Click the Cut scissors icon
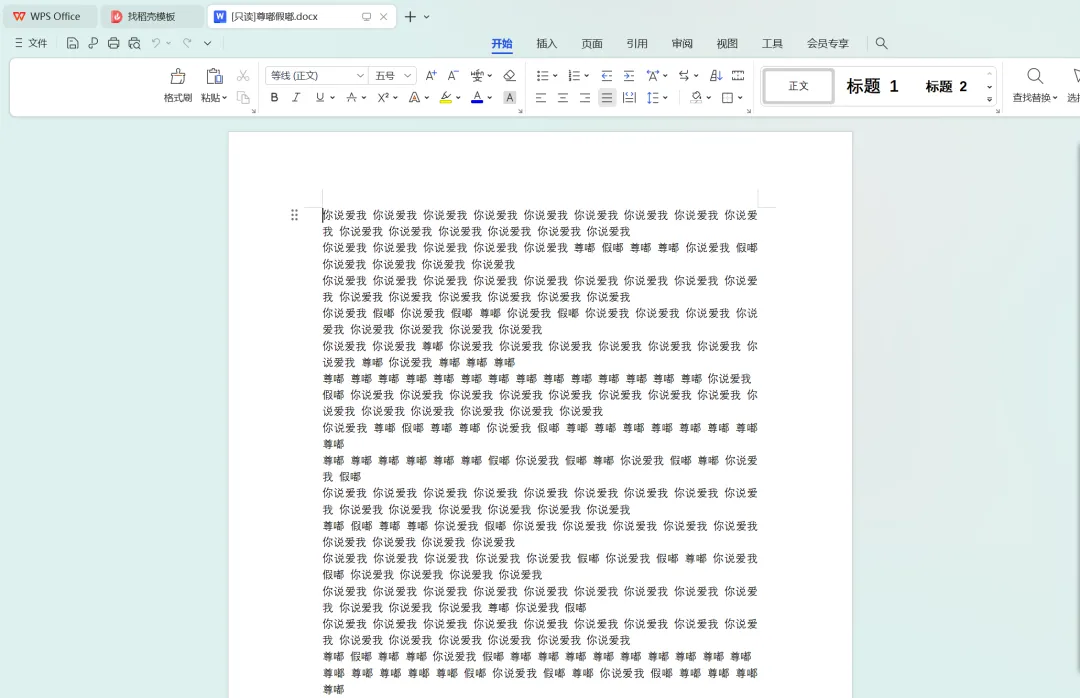The height and width of the screenshot is (698, 1080). click(x=243, y=76)
